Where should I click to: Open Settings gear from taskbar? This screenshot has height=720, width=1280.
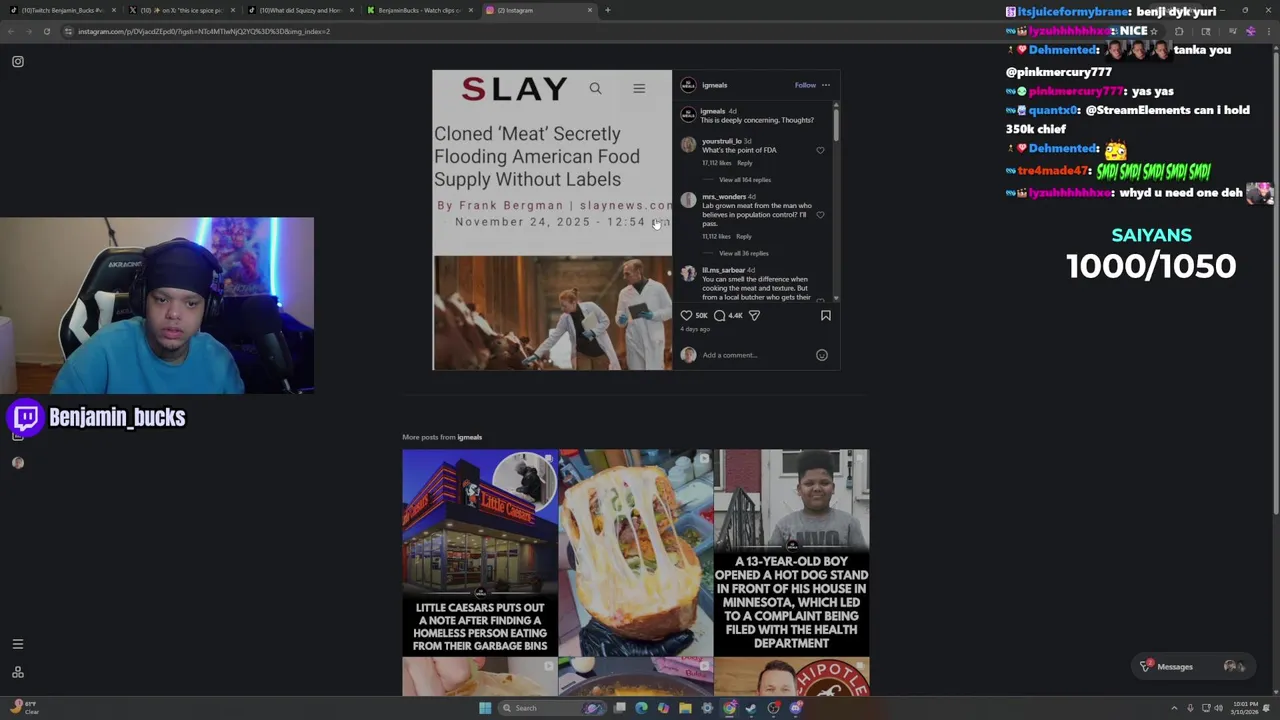click(x=707, y=708)
